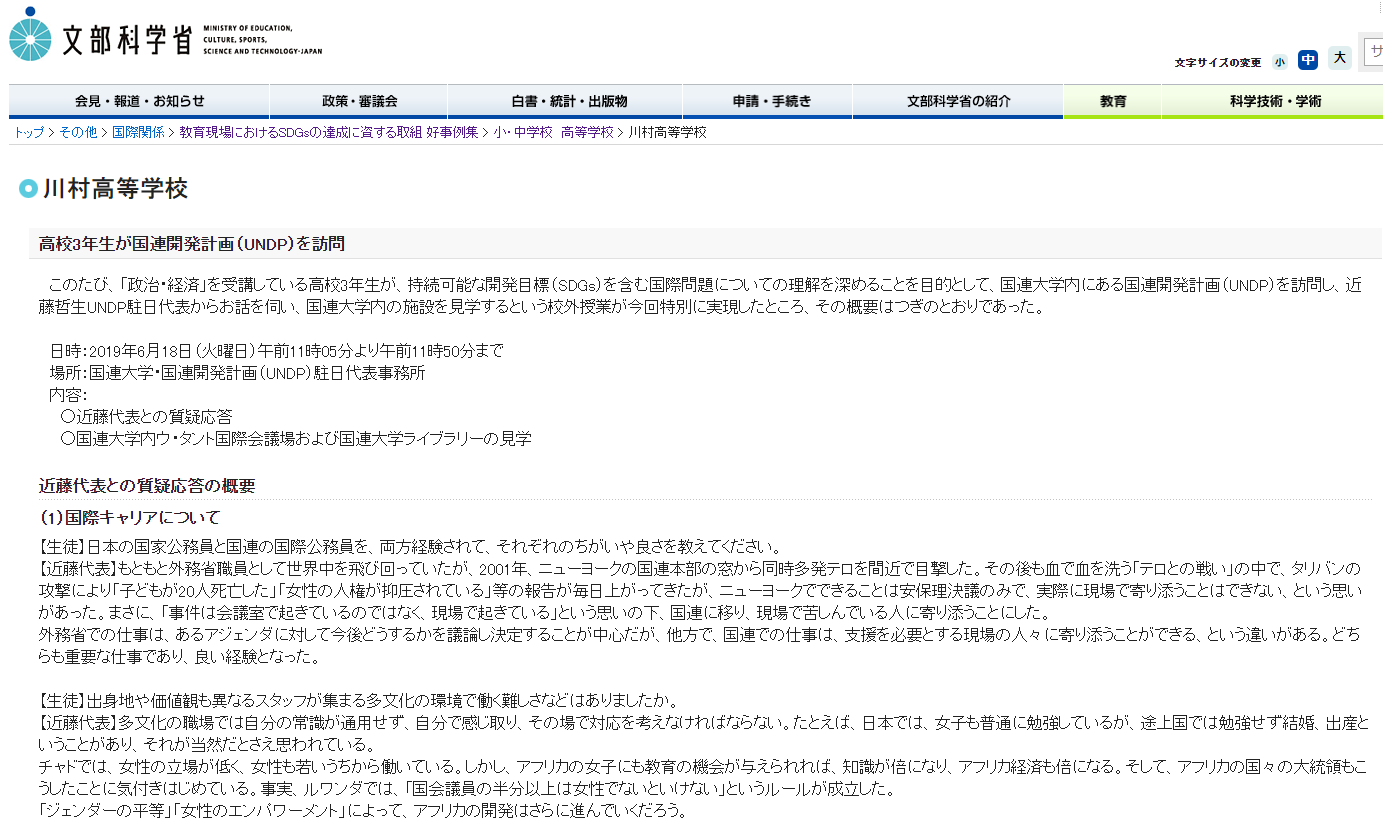The height and width of the screenshot is (830, 1383).
Task: Navigate to 小・中学校 breadcrumb link
Action: pyautogui.click(x=522, y=132)
